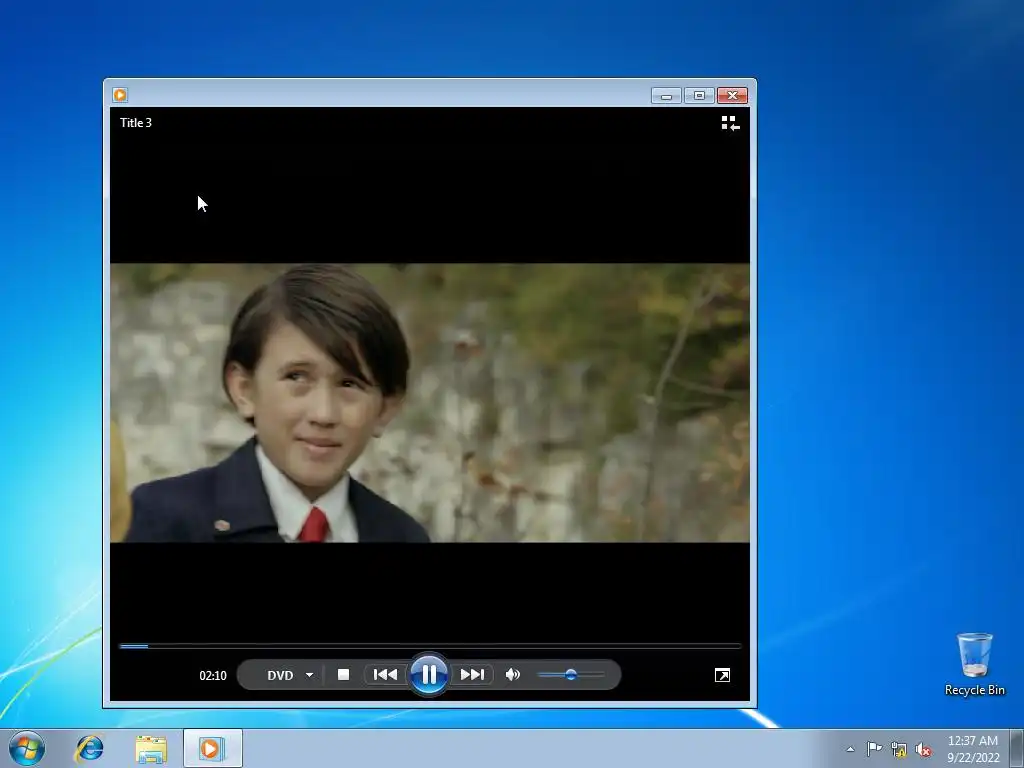
Task: Mute the player volume
Action: point(513,675)
